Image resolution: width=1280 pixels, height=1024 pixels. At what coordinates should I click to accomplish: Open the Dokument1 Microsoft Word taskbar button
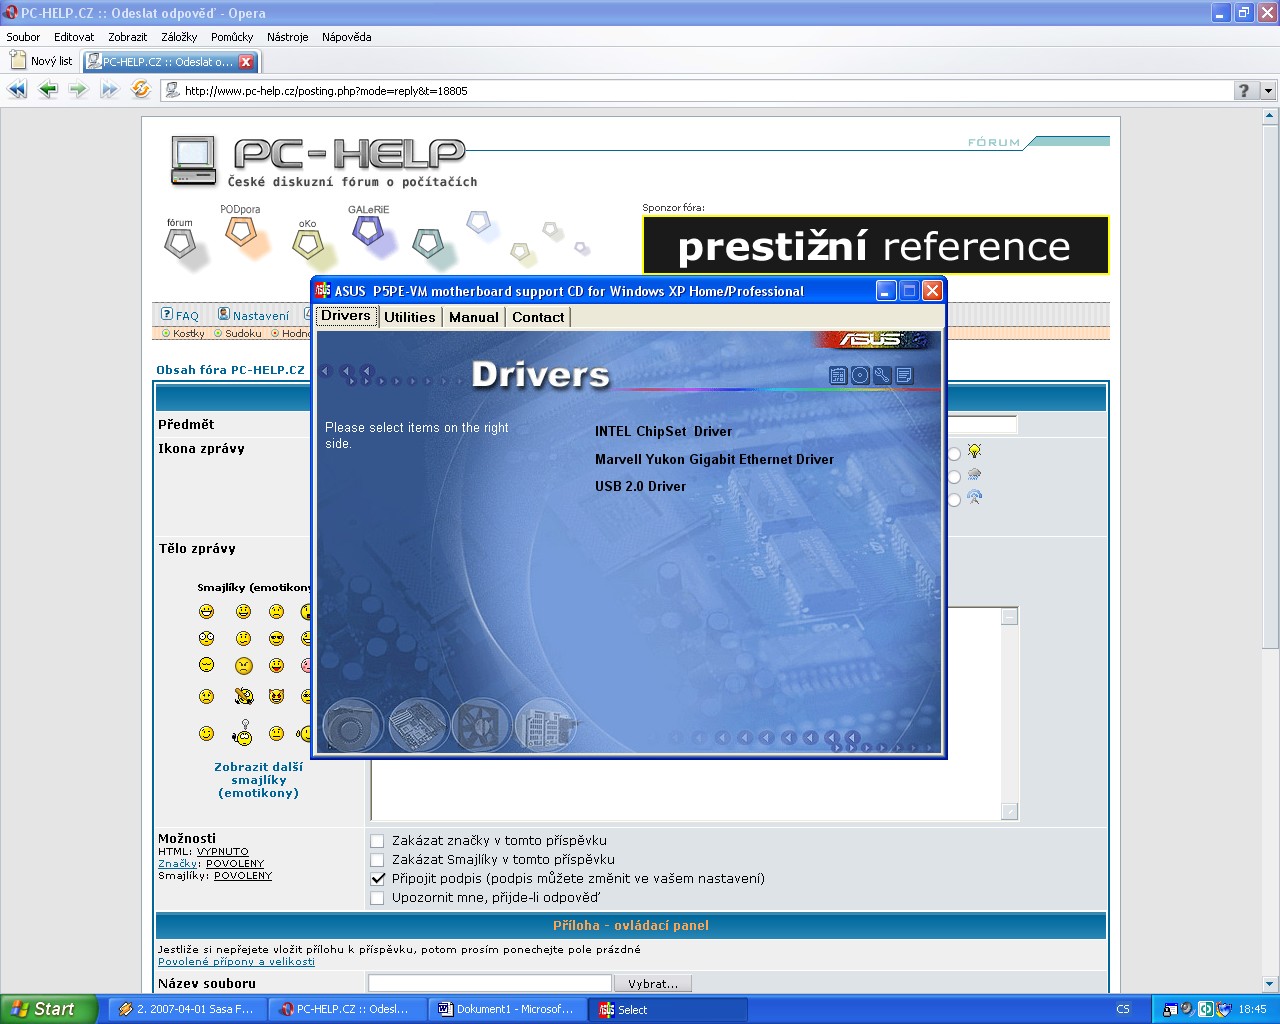point(507,1010)
